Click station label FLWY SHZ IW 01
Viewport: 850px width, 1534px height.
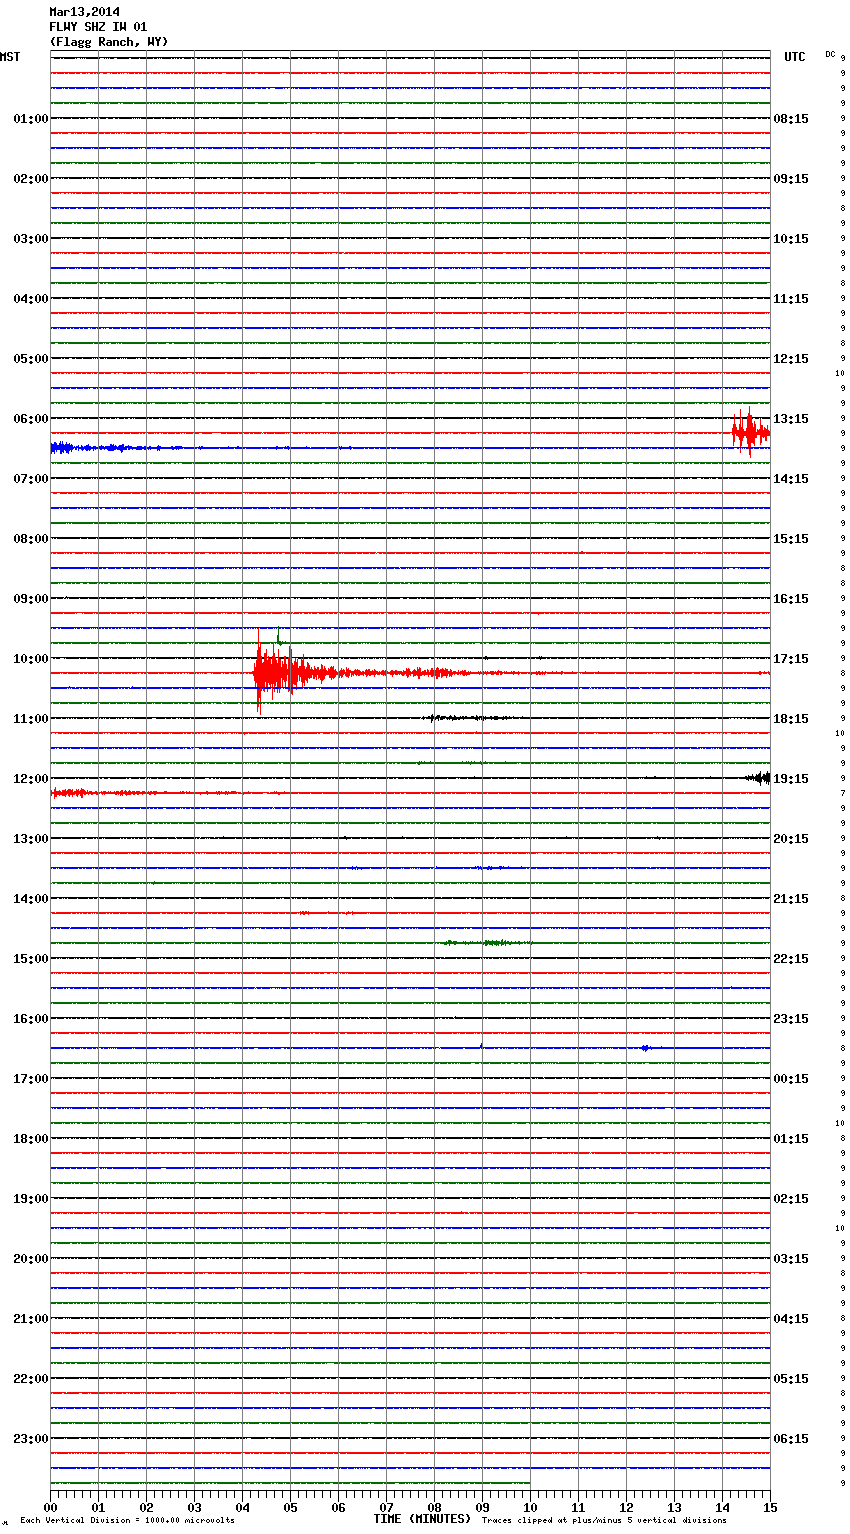[98, 27]
